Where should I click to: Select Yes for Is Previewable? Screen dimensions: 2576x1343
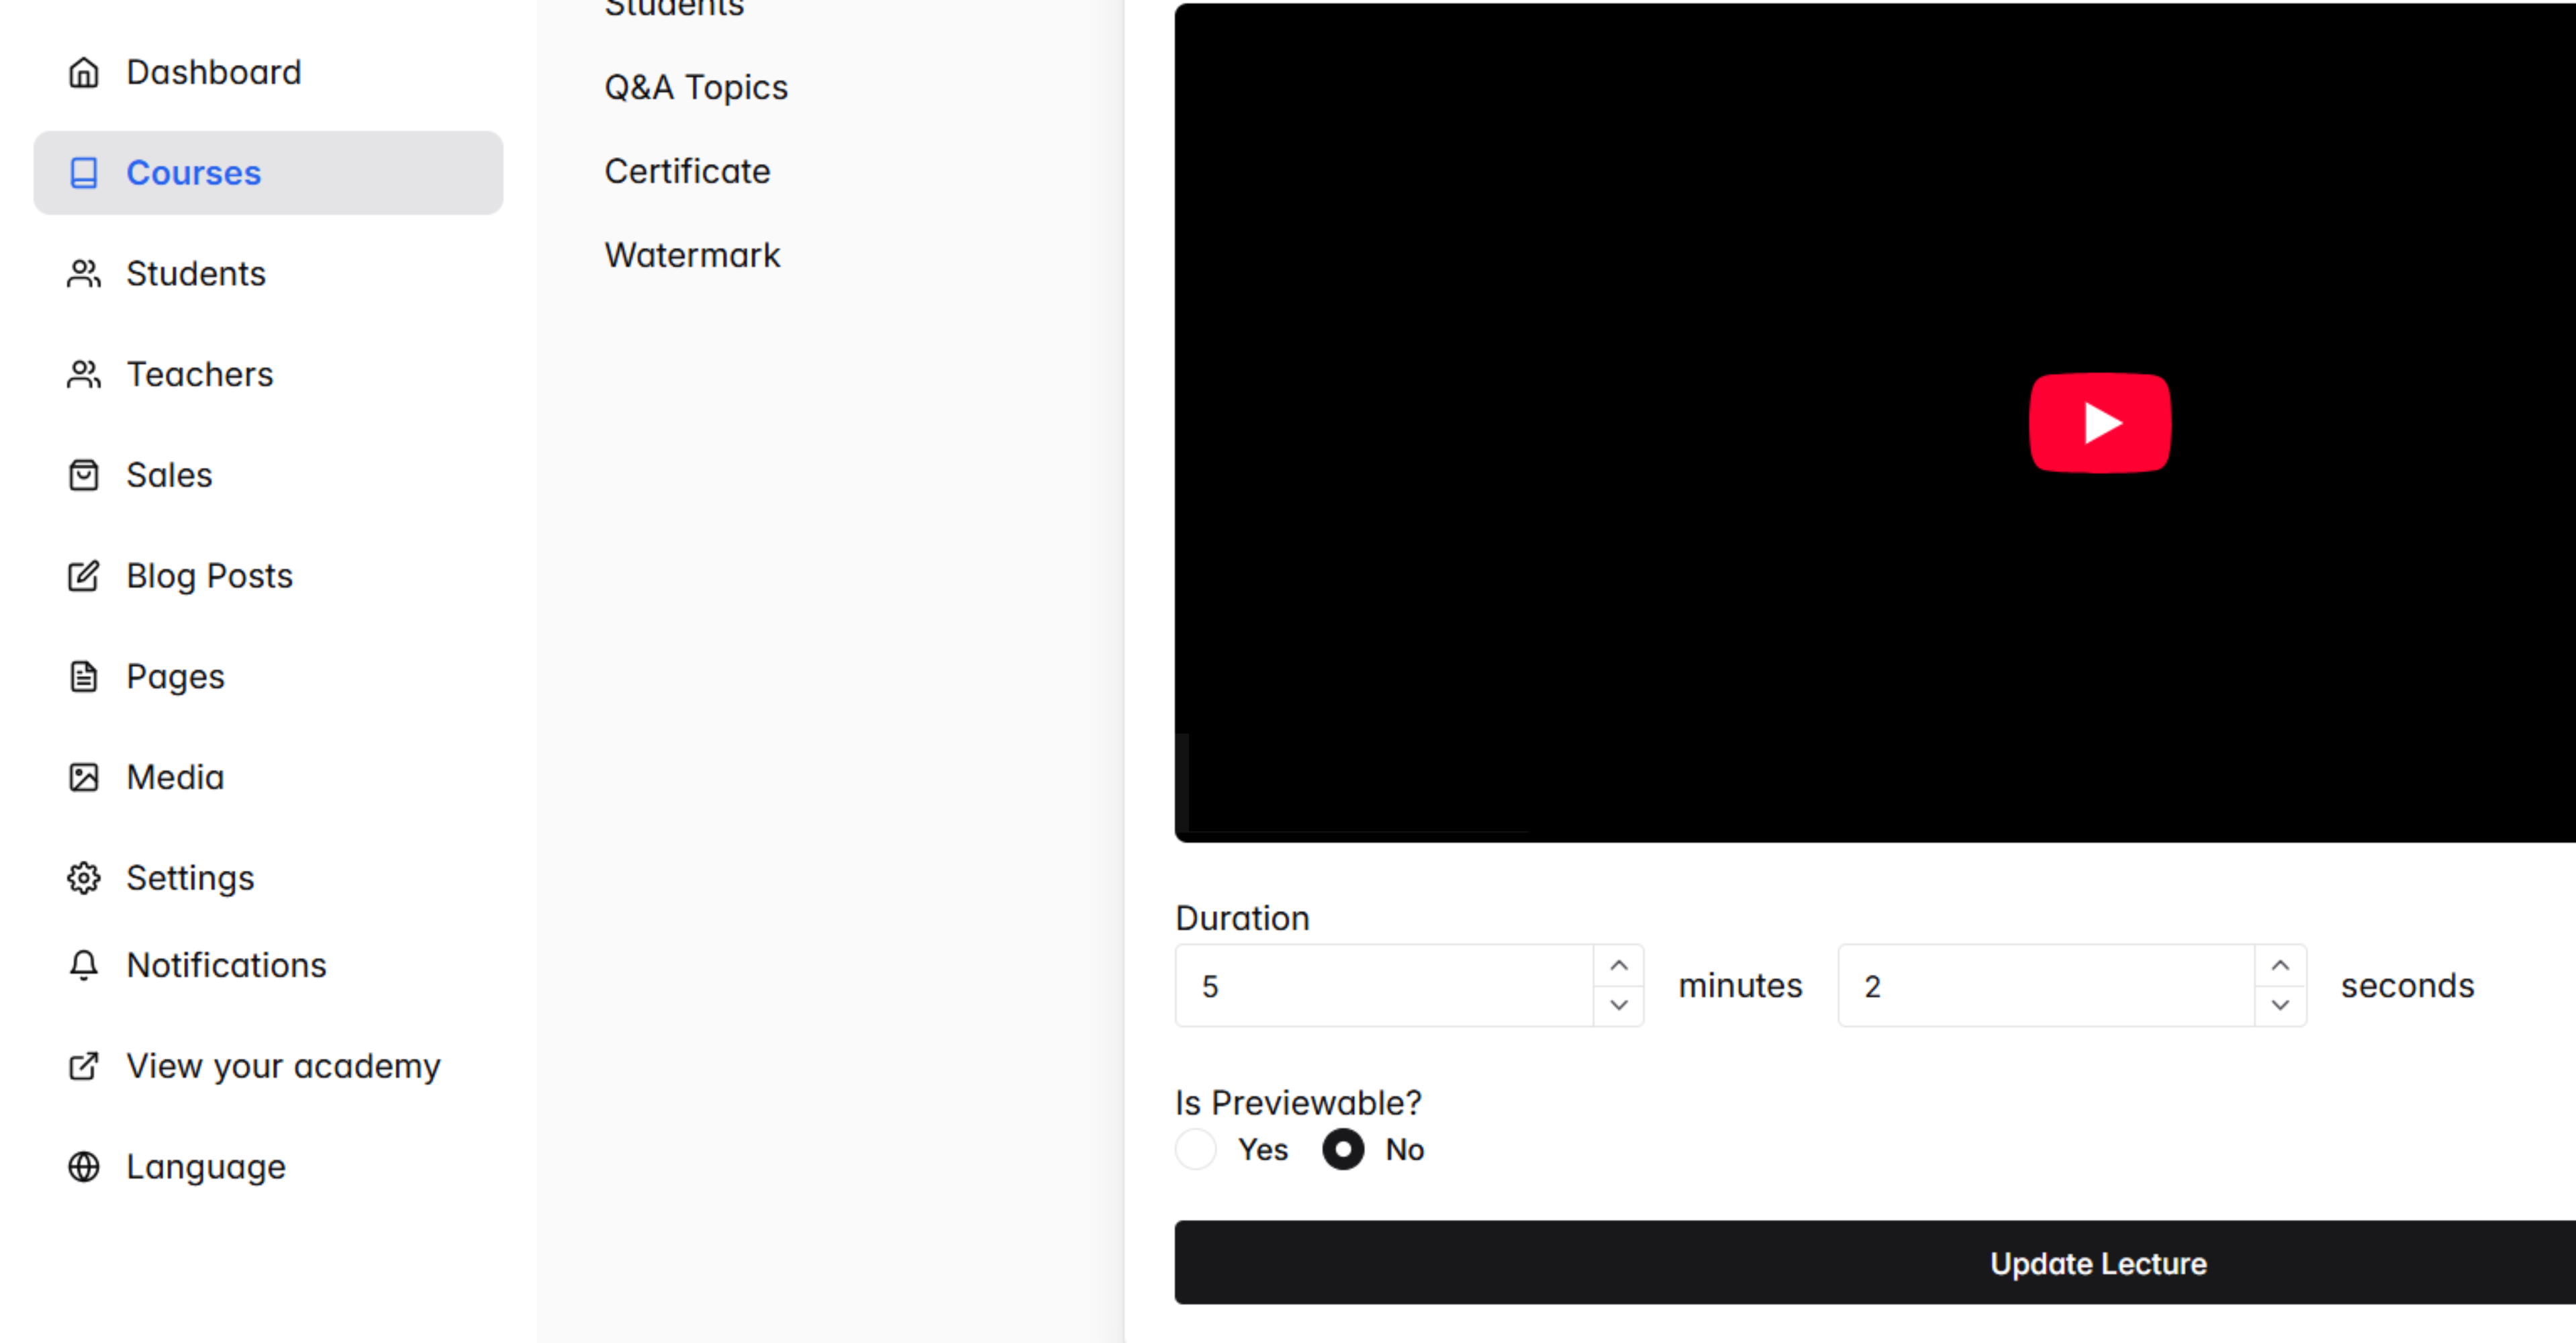(1195, 1149)
